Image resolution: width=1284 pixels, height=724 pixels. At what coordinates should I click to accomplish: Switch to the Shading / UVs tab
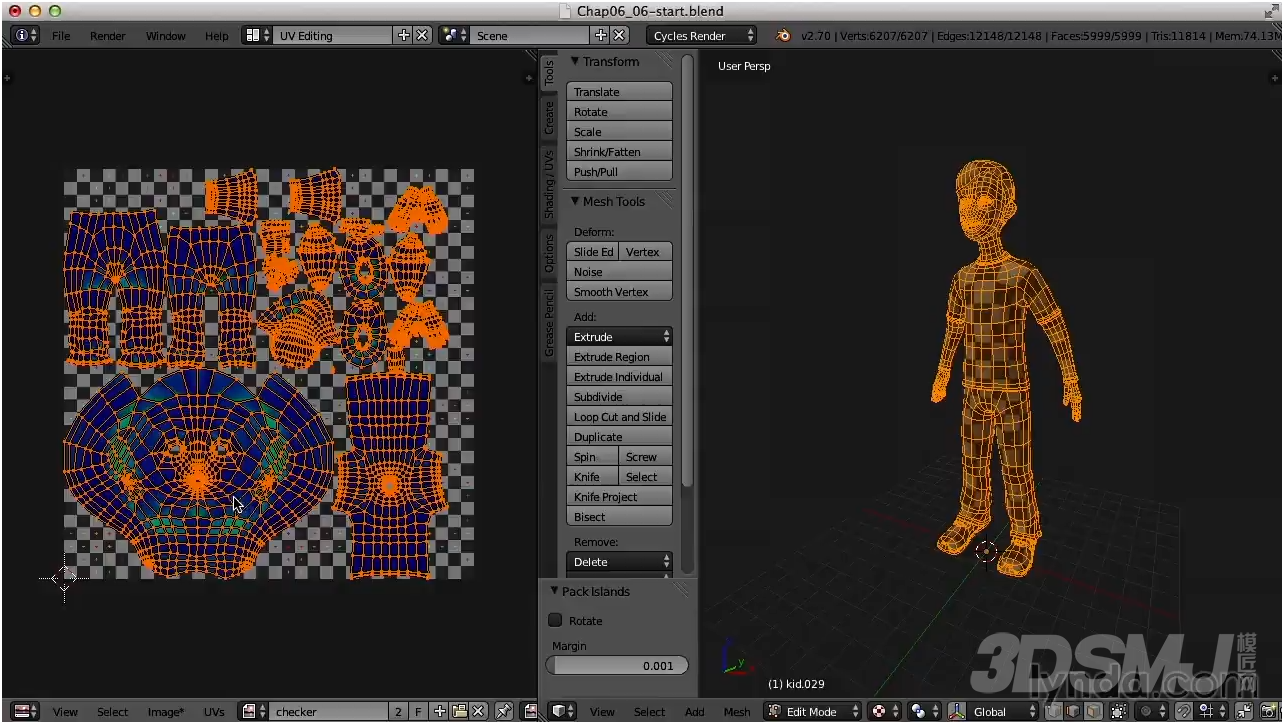pyautogui.click(x=549, y=185)
